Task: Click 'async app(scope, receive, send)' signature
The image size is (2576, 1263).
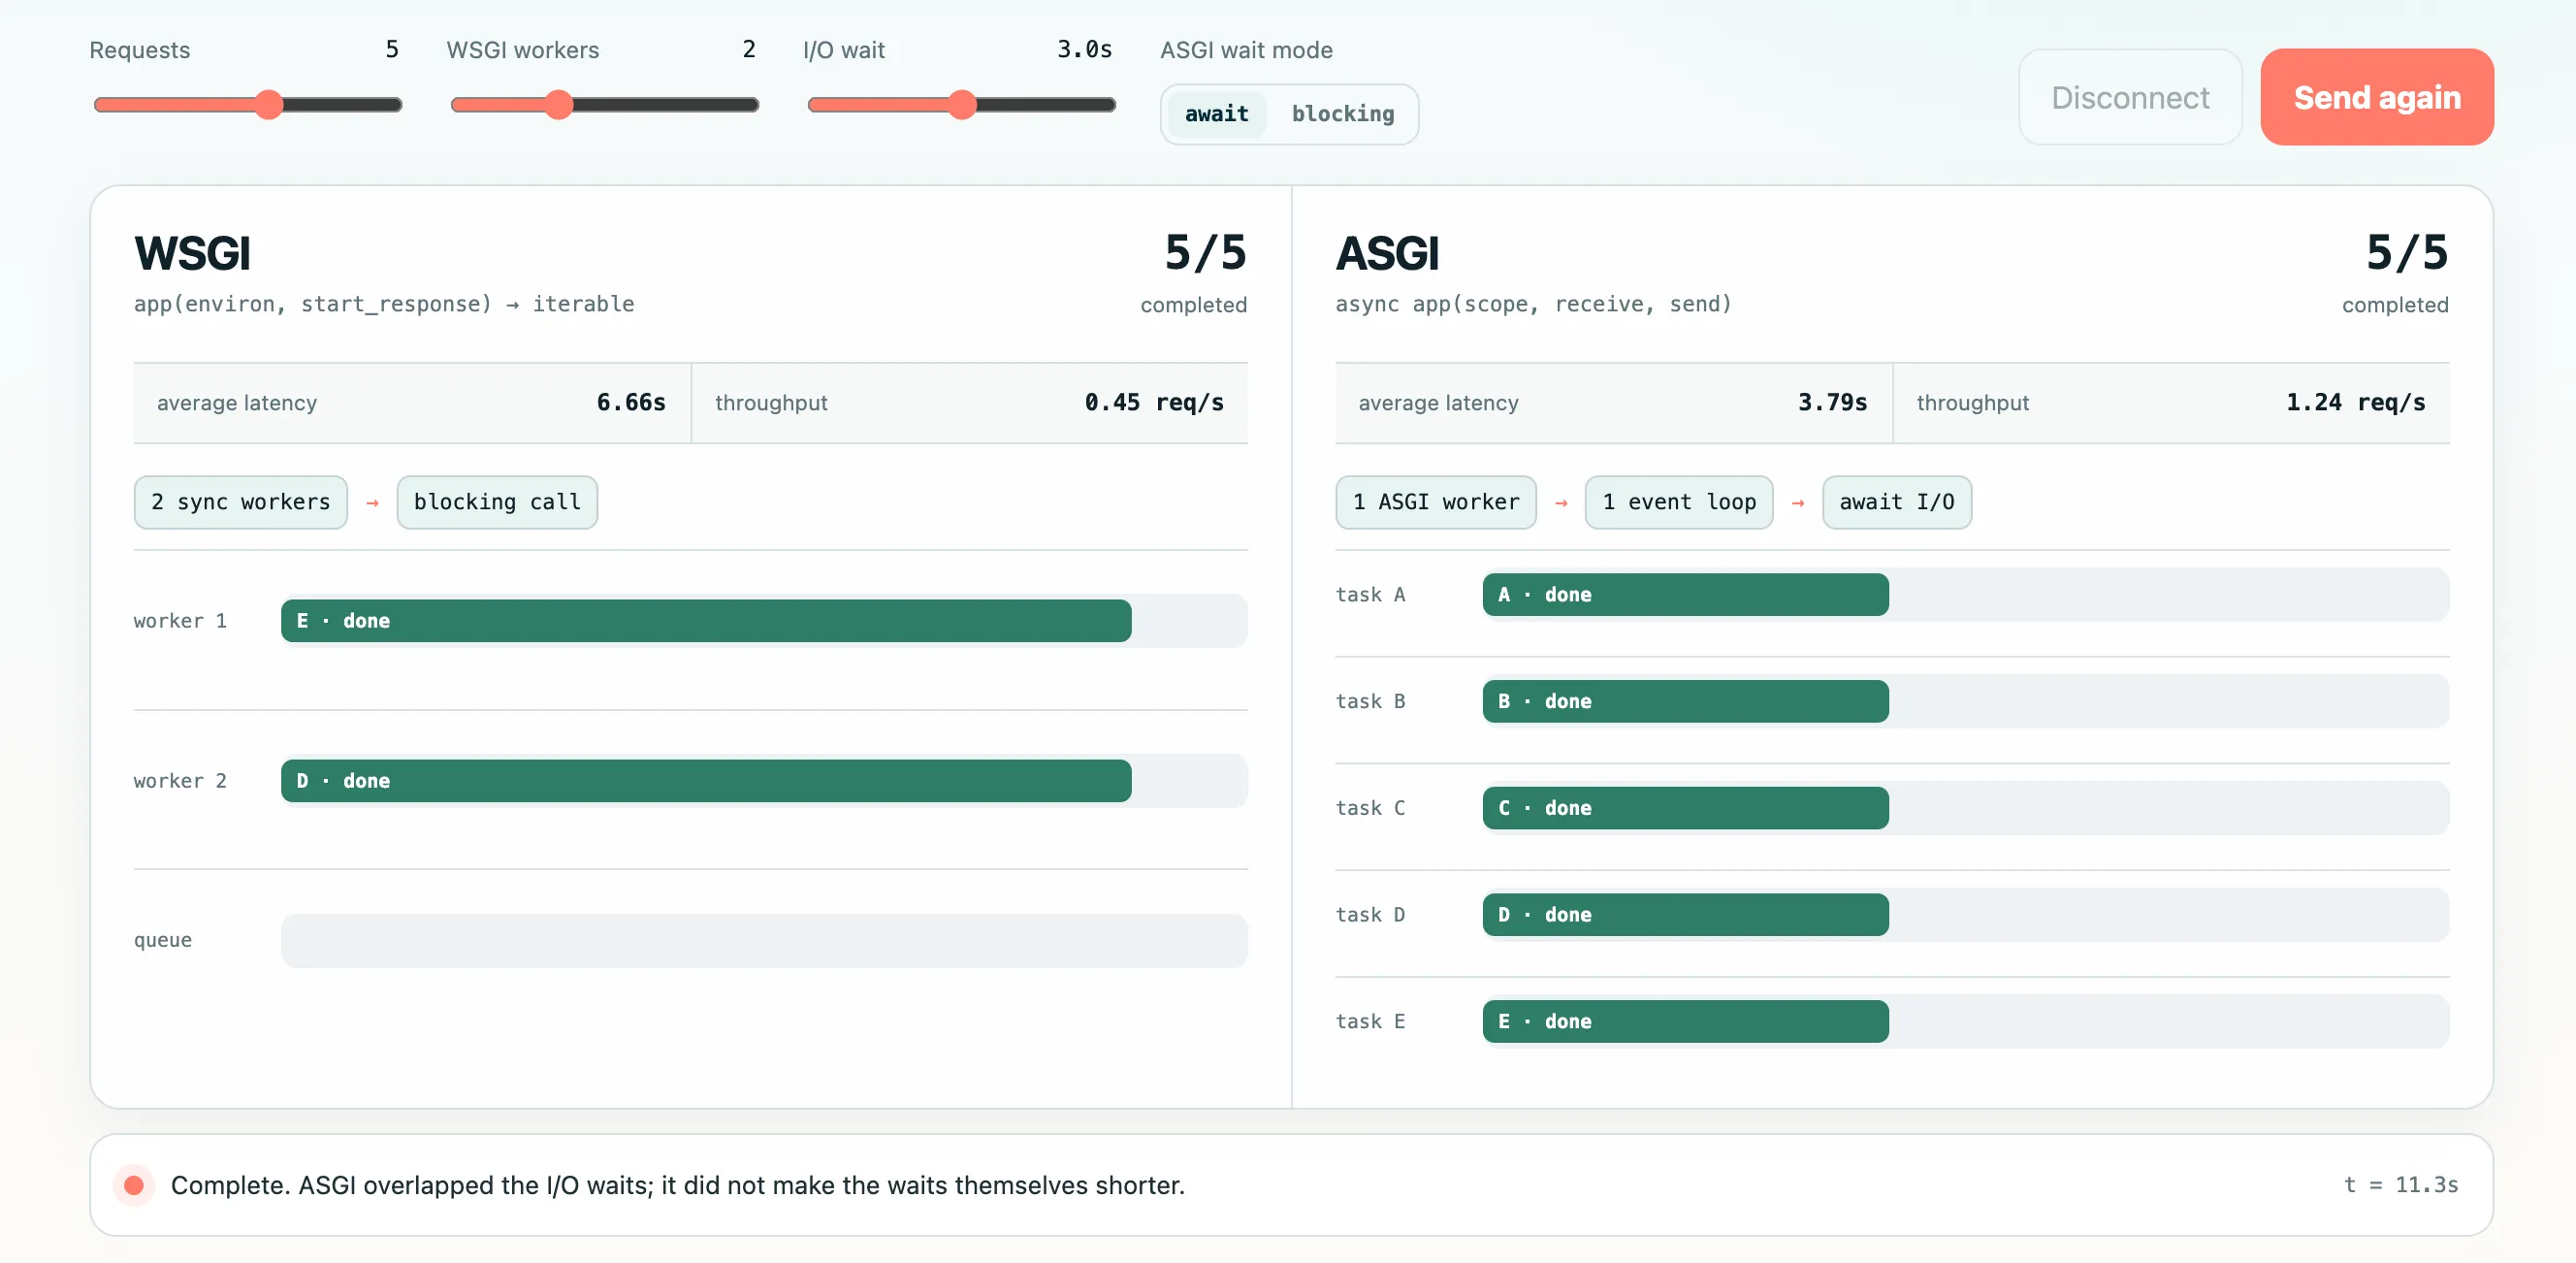Action: 1533,304
